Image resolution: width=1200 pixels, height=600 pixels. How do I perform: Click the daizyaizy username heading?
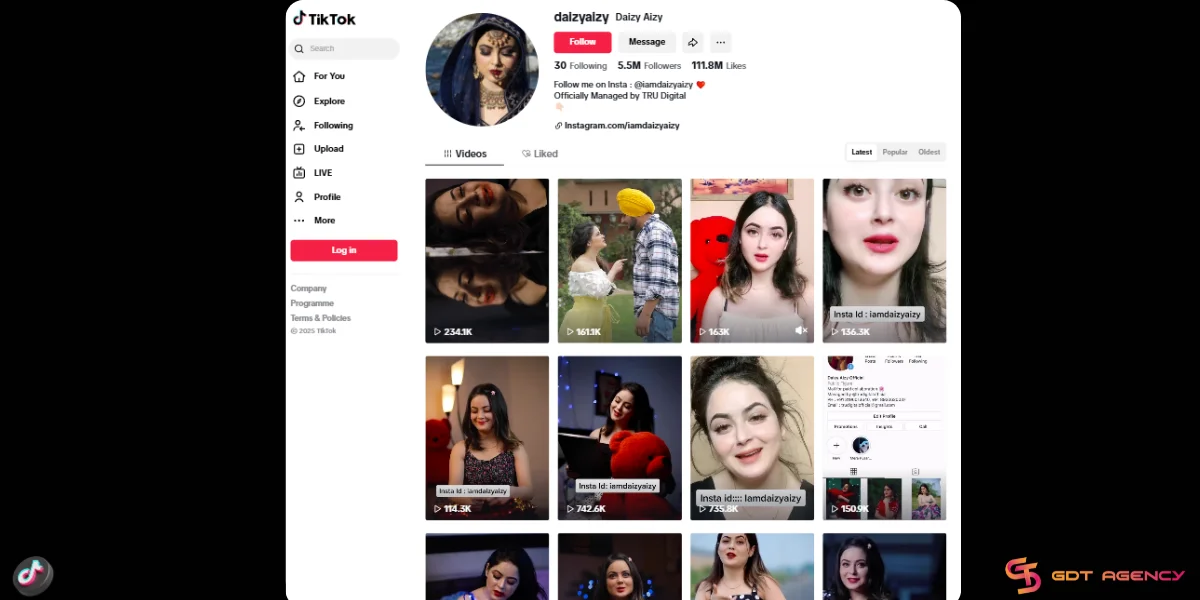[581, 17]
